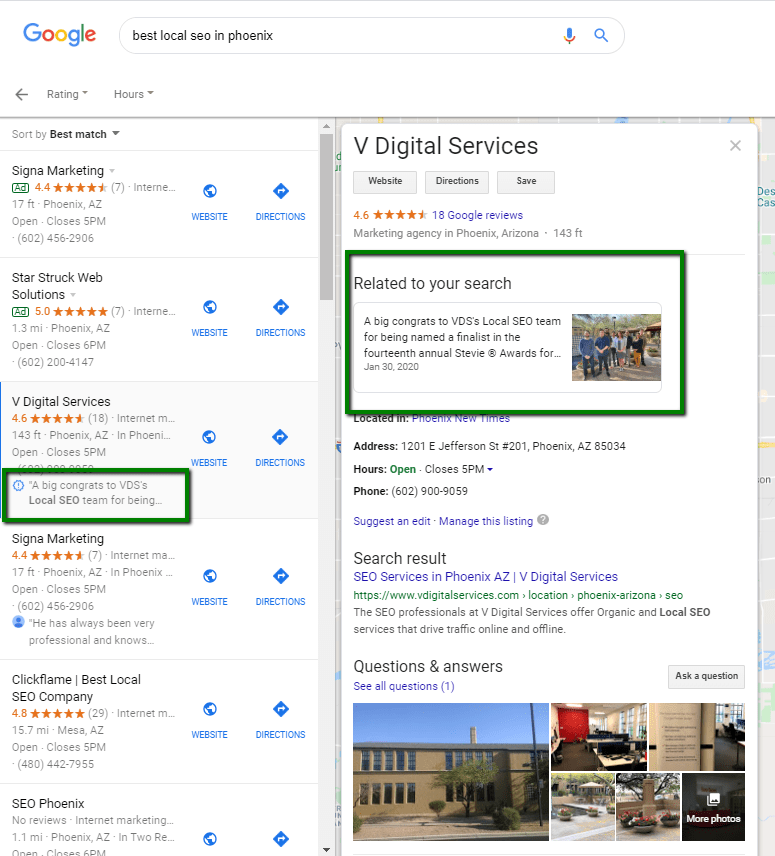Image resolution: width=775 pixels, height=856 pixels.
Task: Click scrollbar up arrow of results list
Action: tap(326, 126)
